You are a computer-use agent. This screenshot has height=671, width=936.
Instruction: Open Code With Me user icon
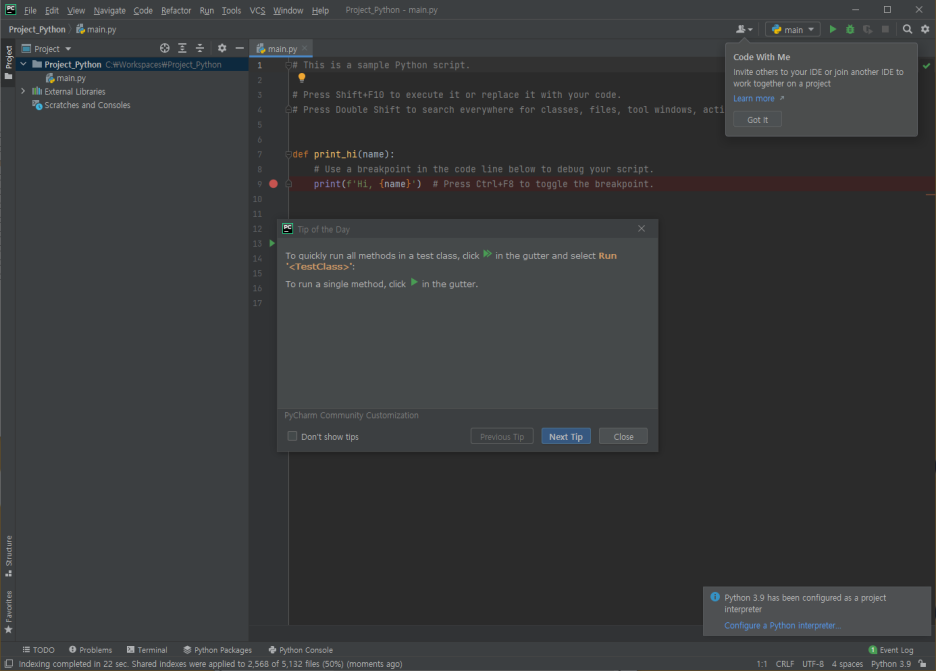tap(744, 29)
